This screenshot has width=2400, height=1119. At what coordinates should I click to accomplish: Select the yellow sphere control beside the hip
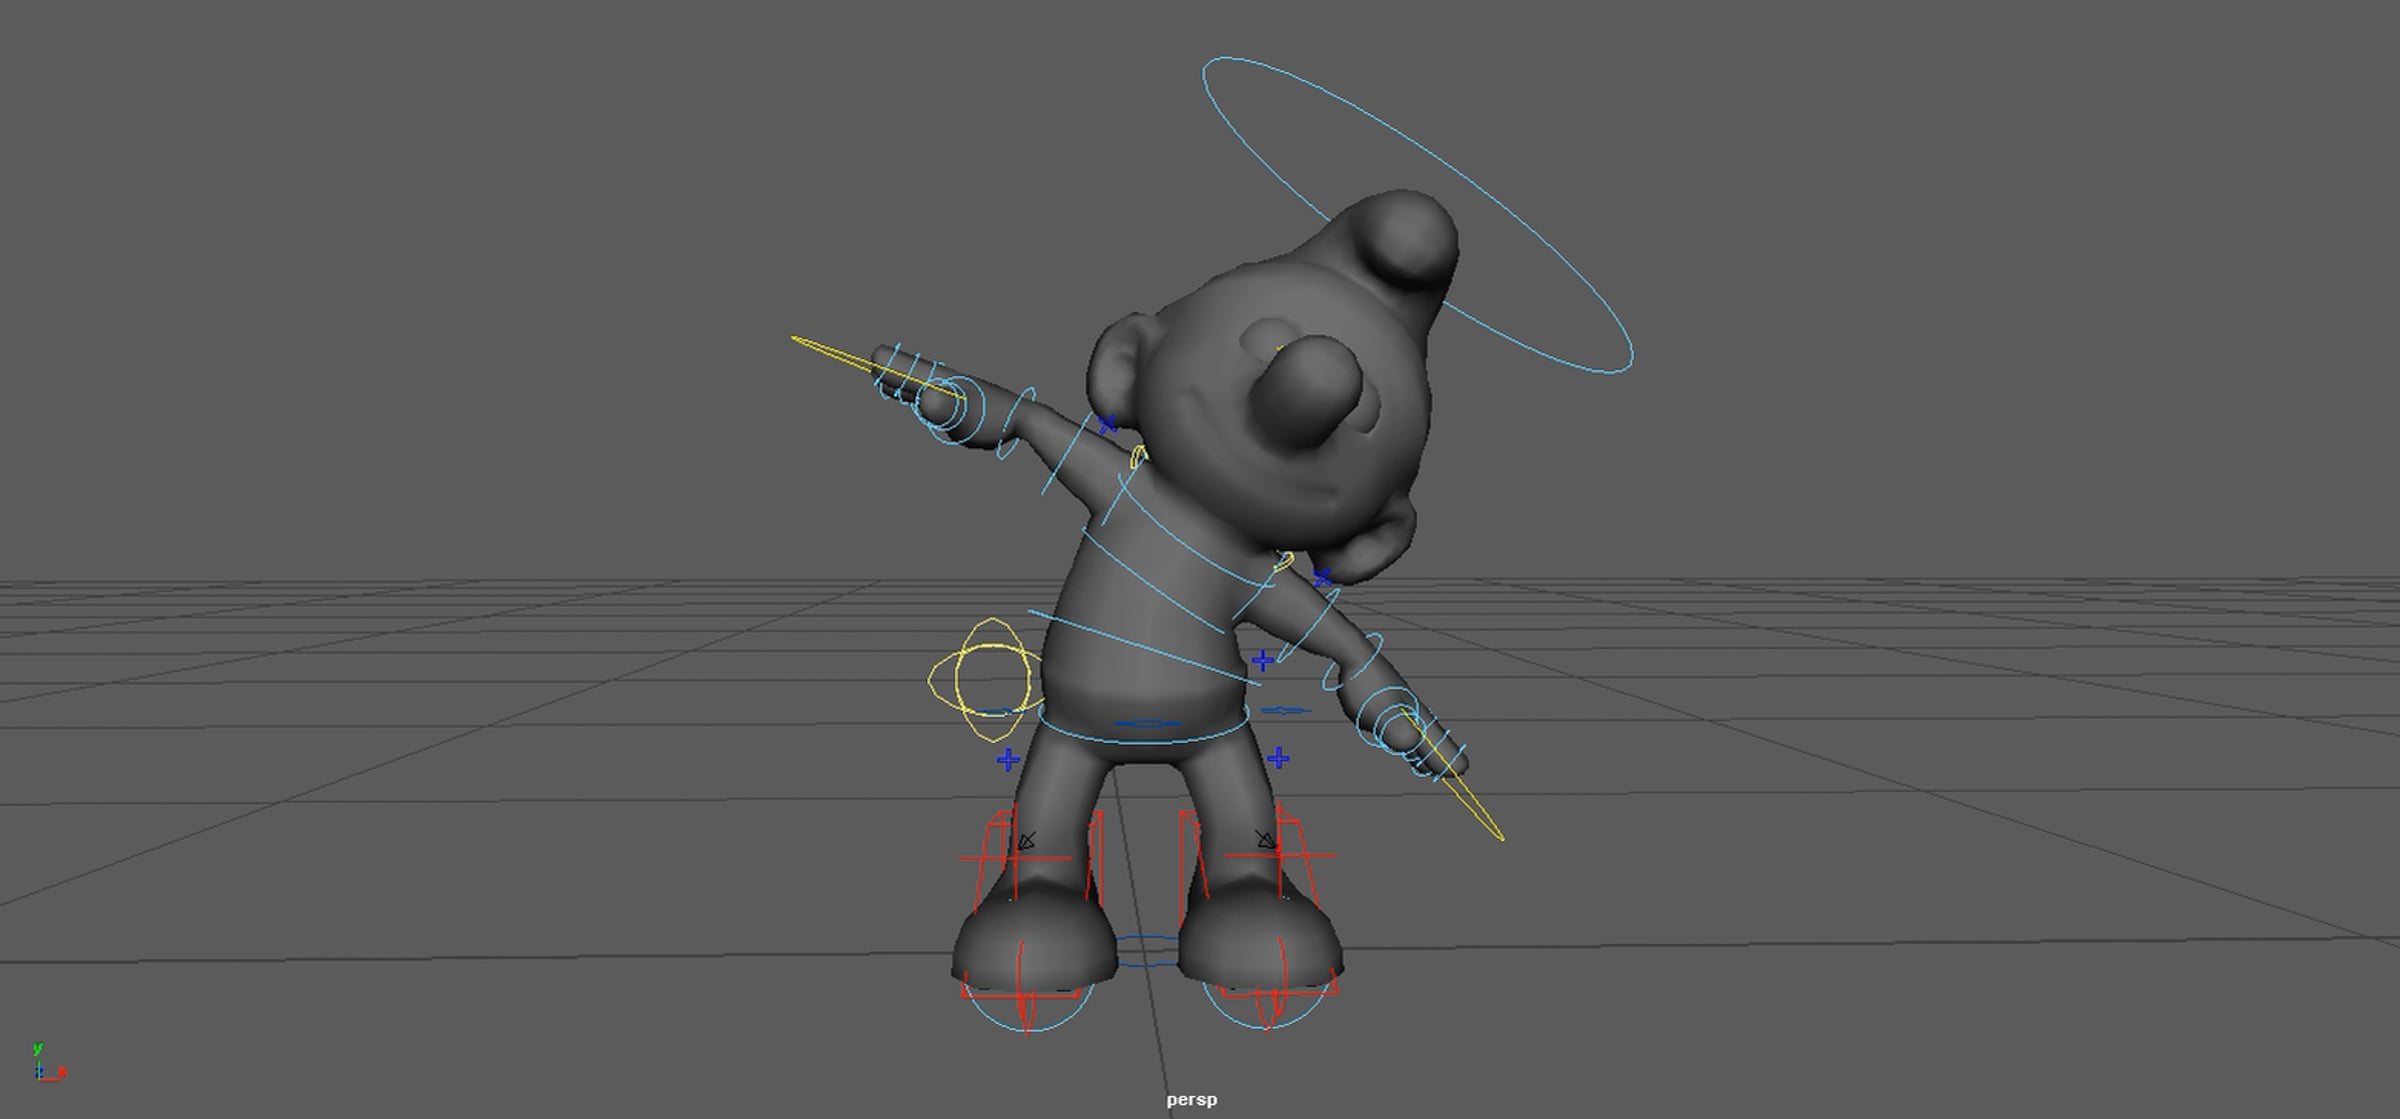tap(987, 680)
